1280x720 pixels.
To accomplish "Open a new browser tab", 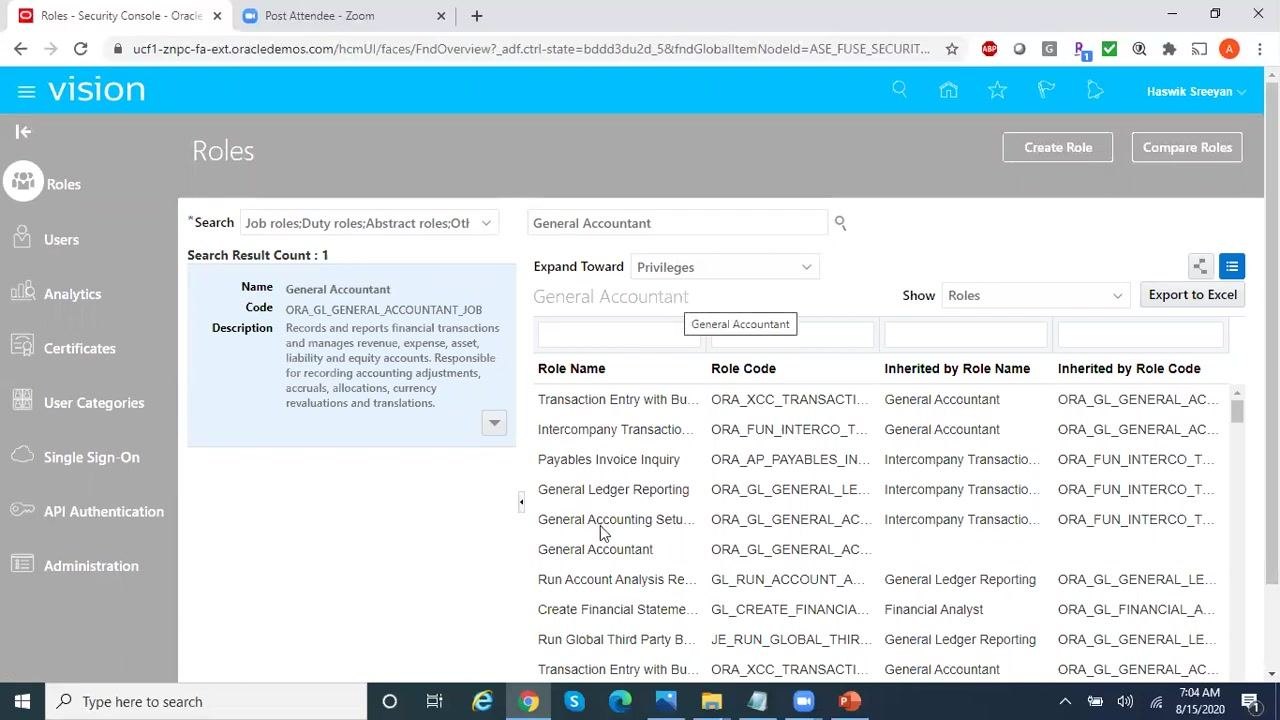I will (477, 15).
